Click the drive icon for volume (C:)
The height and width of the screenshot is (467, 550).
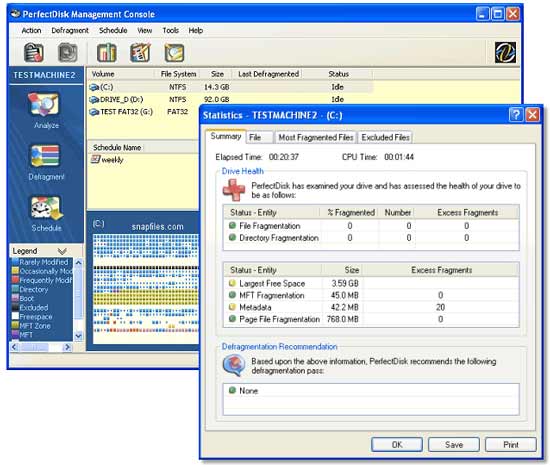point(94,87)
